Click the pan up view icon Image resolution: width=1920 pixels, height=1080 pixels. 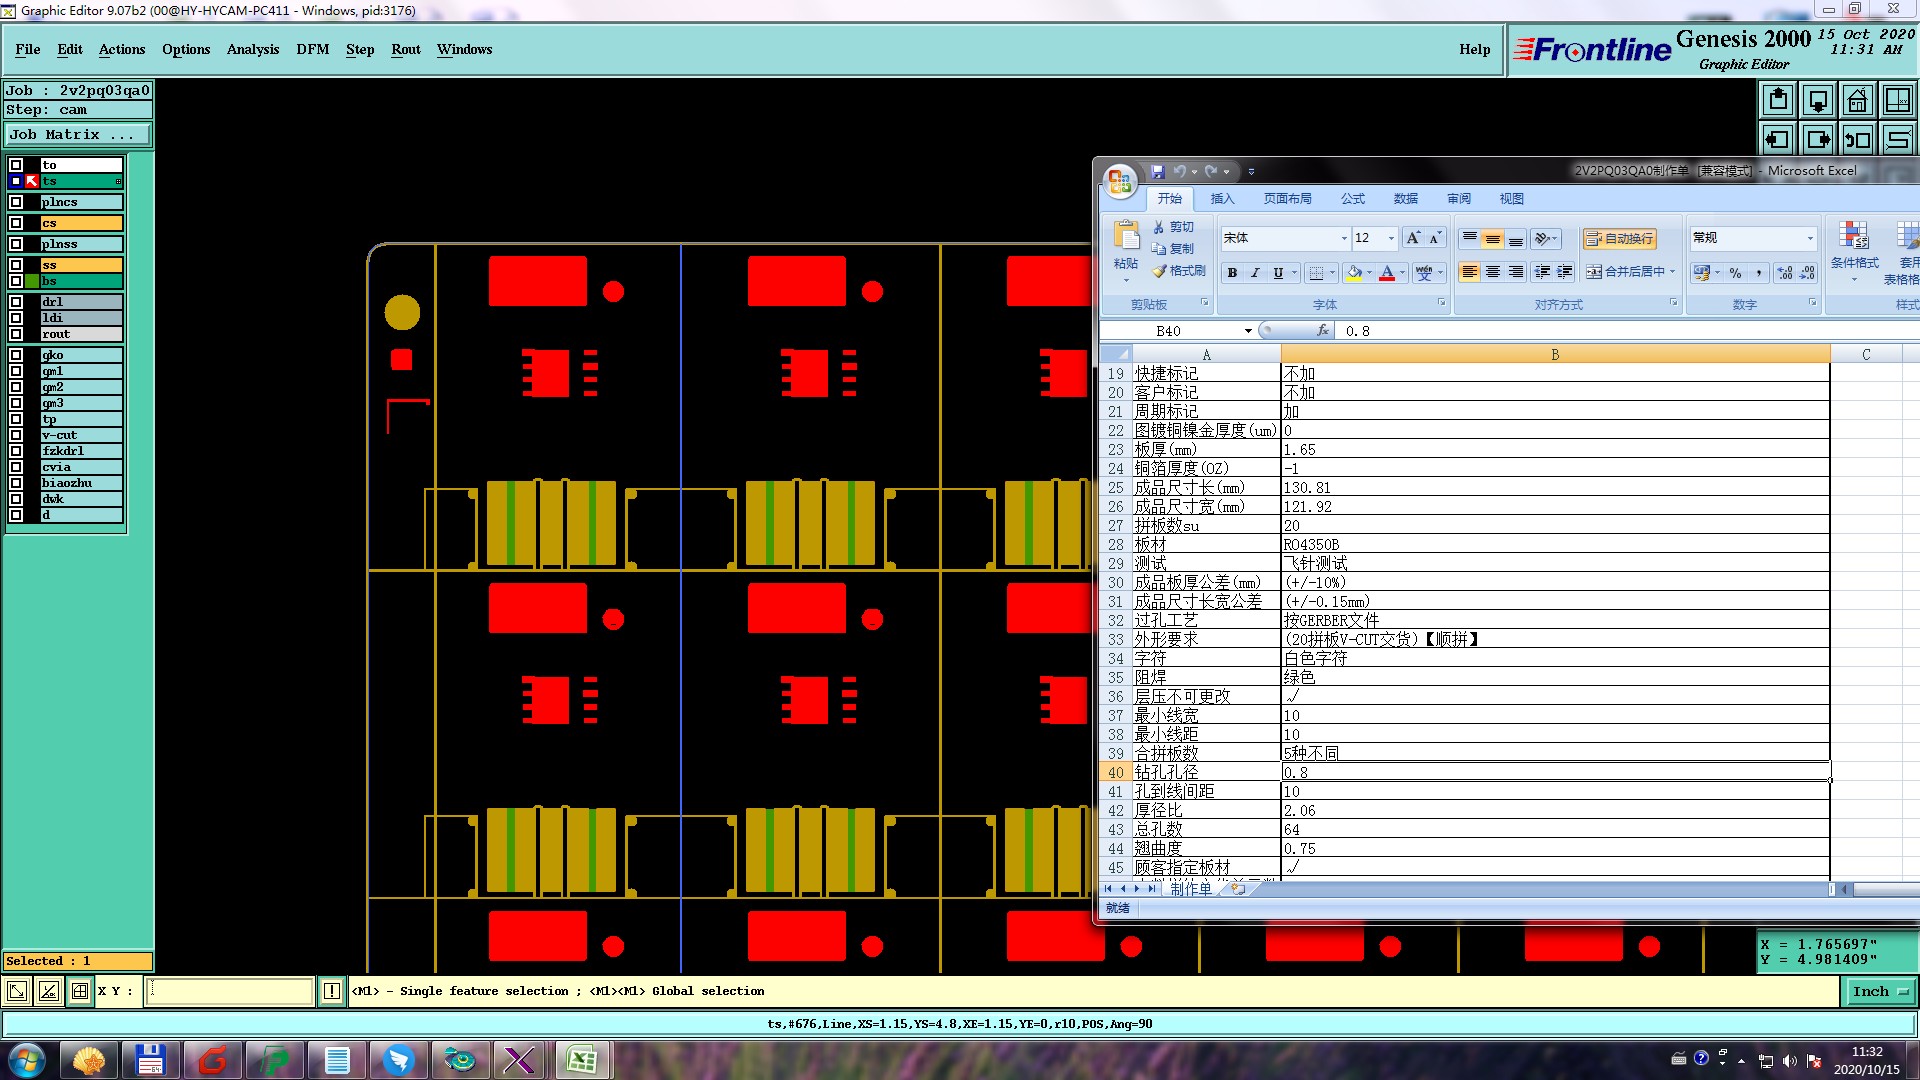tap(1778, 100)
